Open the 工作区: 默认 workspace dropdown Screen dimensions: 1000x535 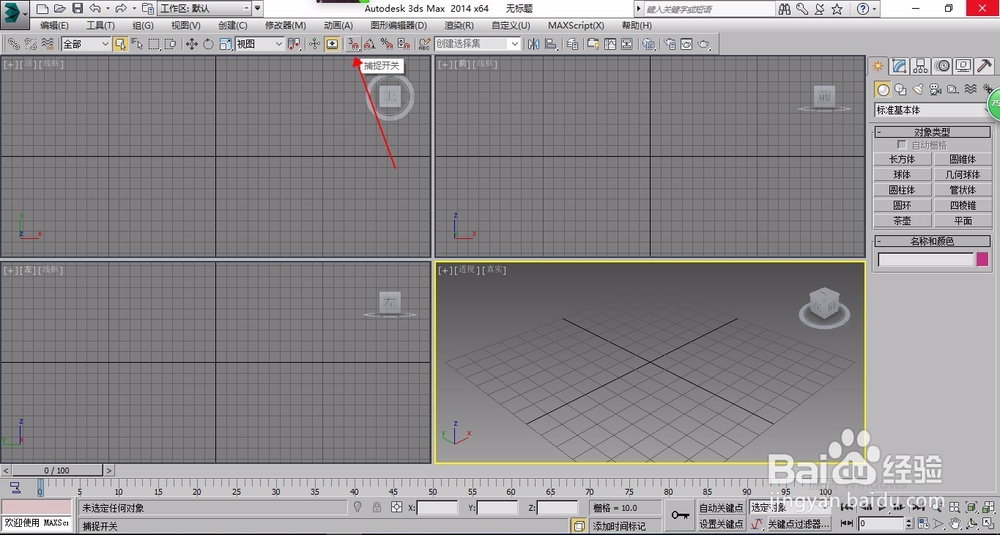point(204,8)
